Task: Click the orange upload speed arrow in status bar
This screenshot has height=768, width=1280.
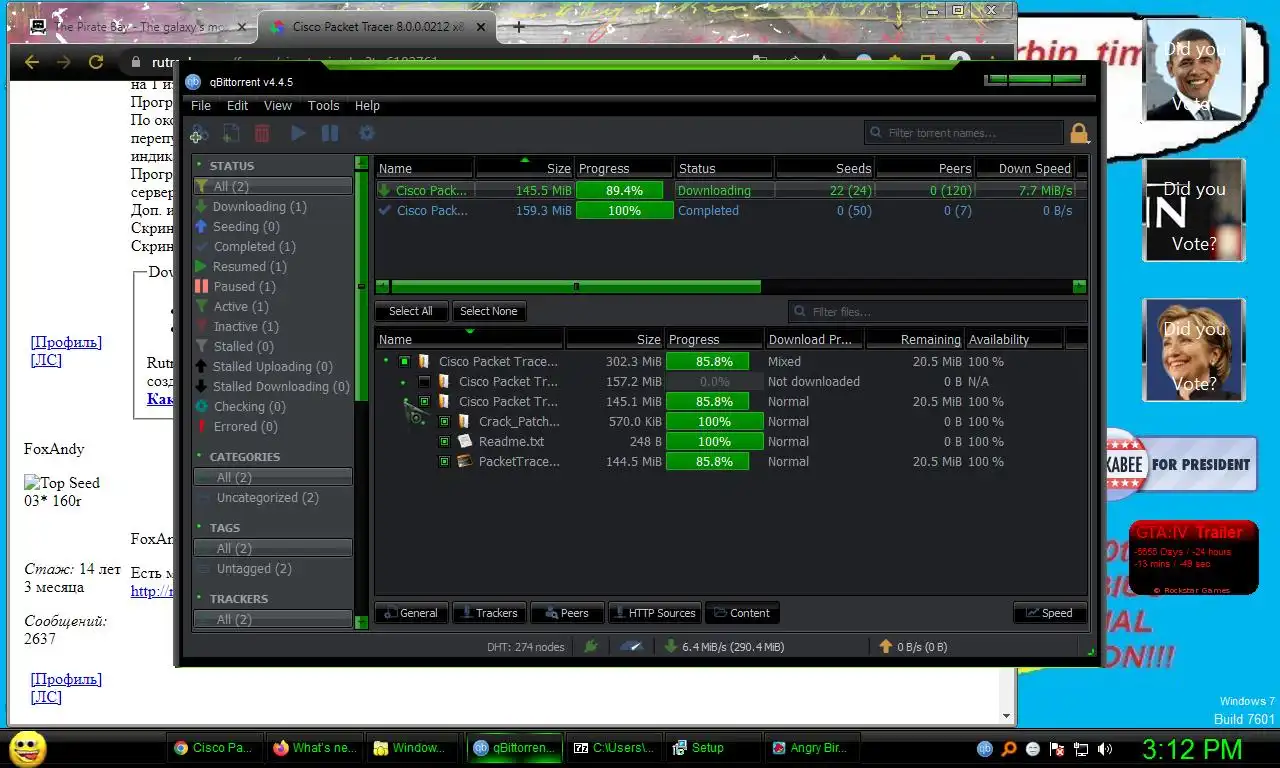Action: click(885, 647)
